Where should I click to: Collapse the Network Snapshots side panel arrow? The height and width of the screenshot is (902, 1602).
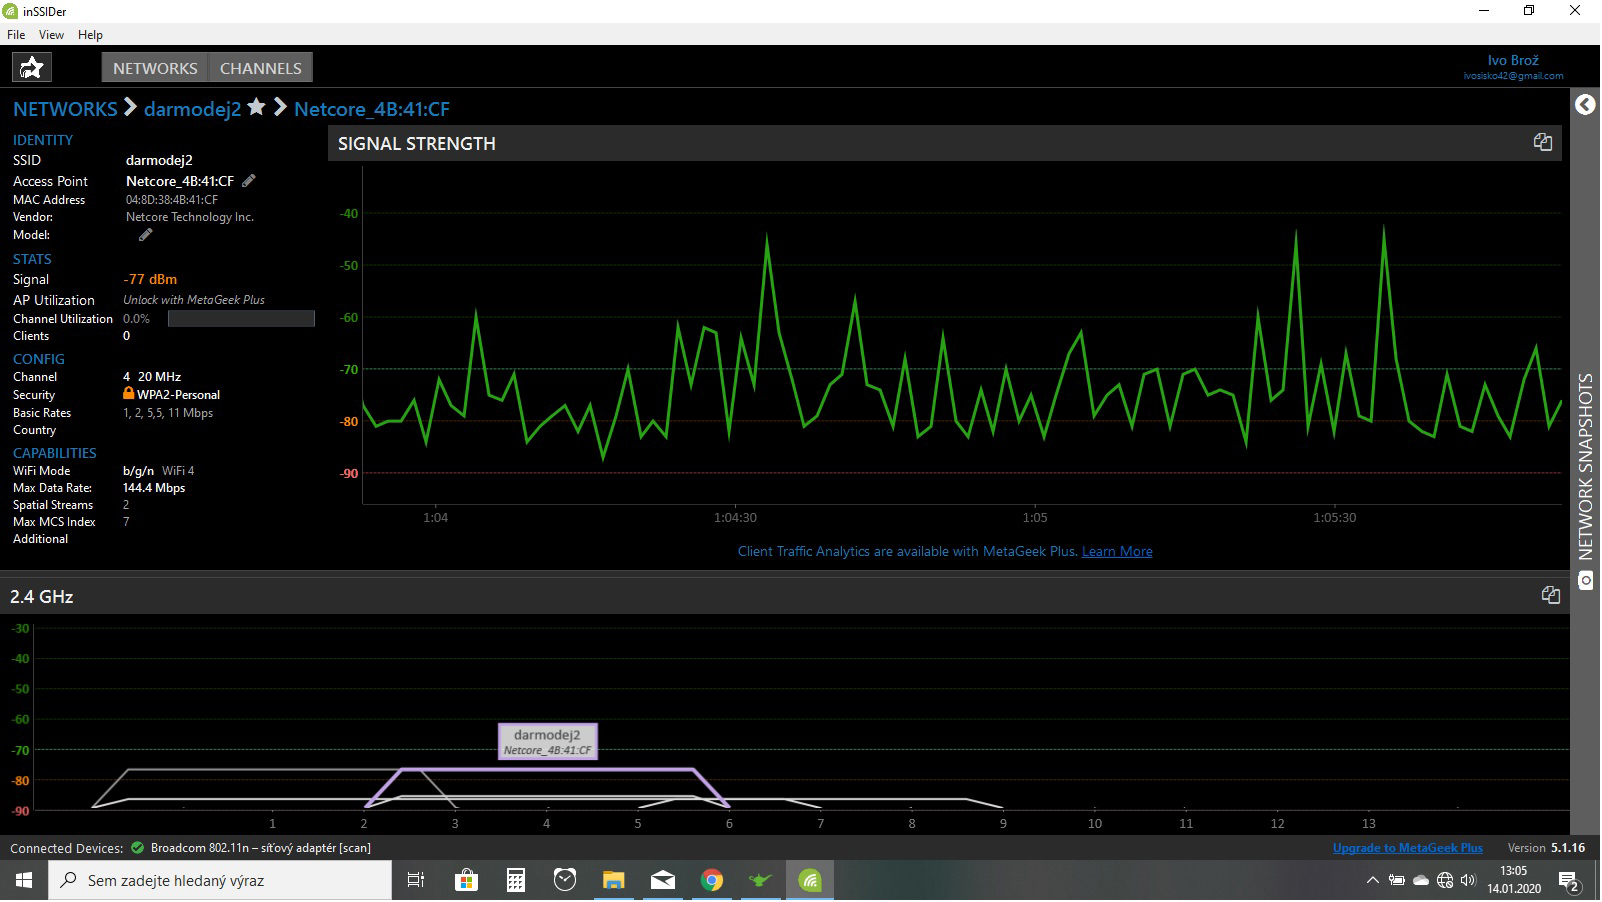[1585, 104]
